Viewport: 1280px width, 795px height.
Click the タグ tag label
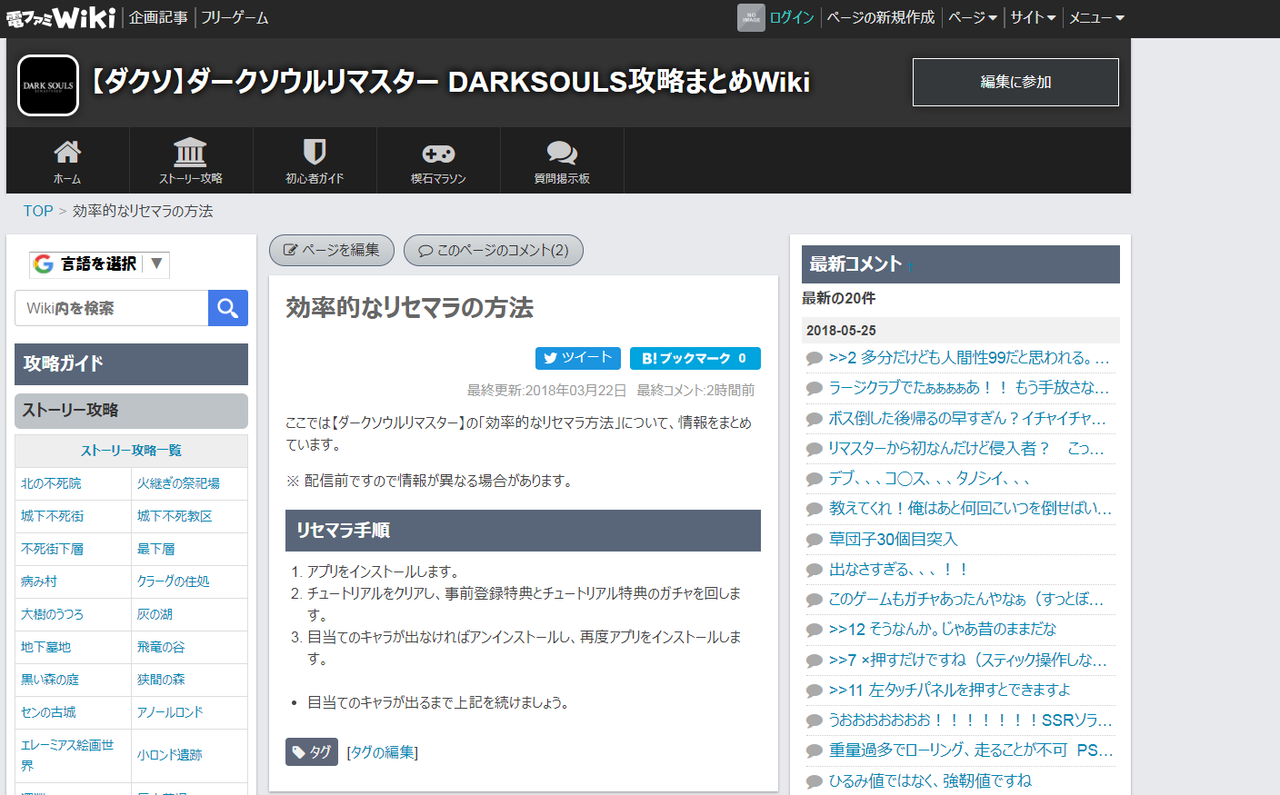point(312,752)
